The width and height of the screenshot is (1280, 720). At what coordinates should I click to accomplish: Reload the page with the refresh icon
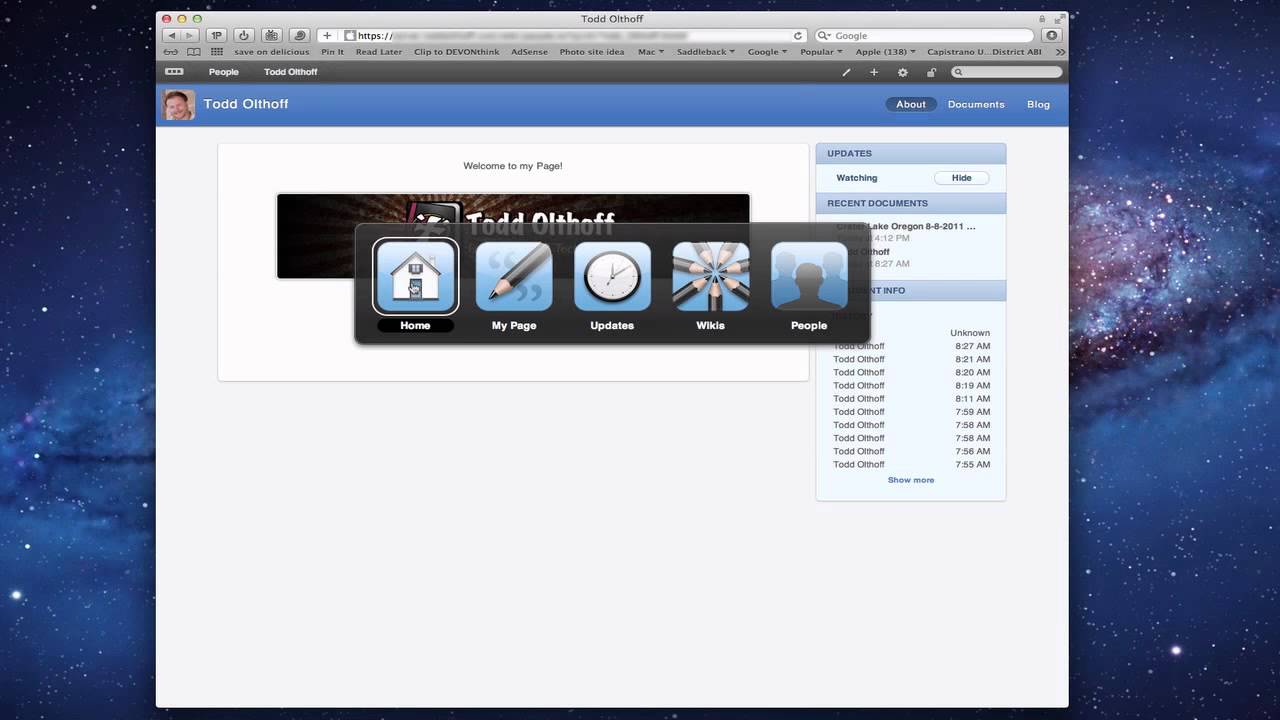click(x=798, y=35)
